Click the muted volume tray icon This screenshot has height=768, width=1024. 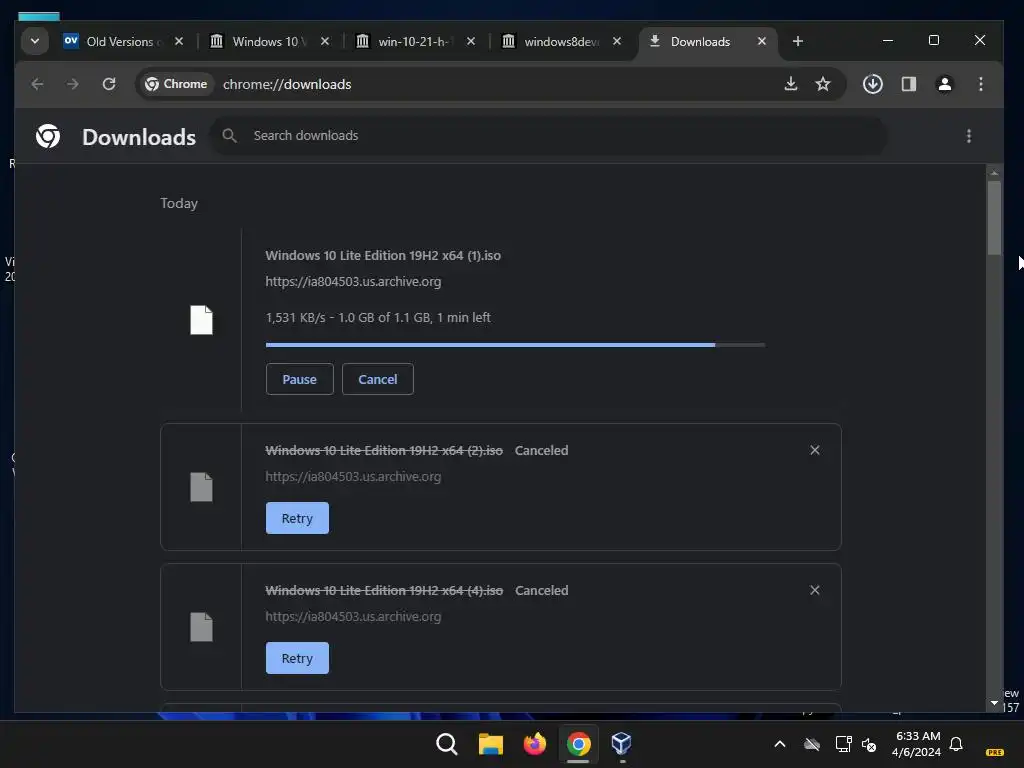point(869,744)
